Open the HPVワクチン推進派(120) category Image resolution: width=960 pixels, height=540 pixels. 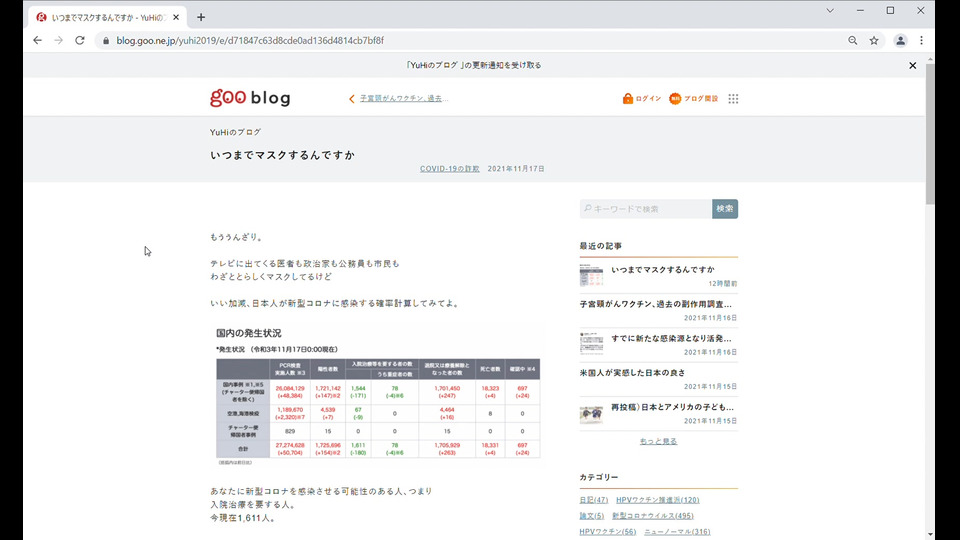coord(658,500)
